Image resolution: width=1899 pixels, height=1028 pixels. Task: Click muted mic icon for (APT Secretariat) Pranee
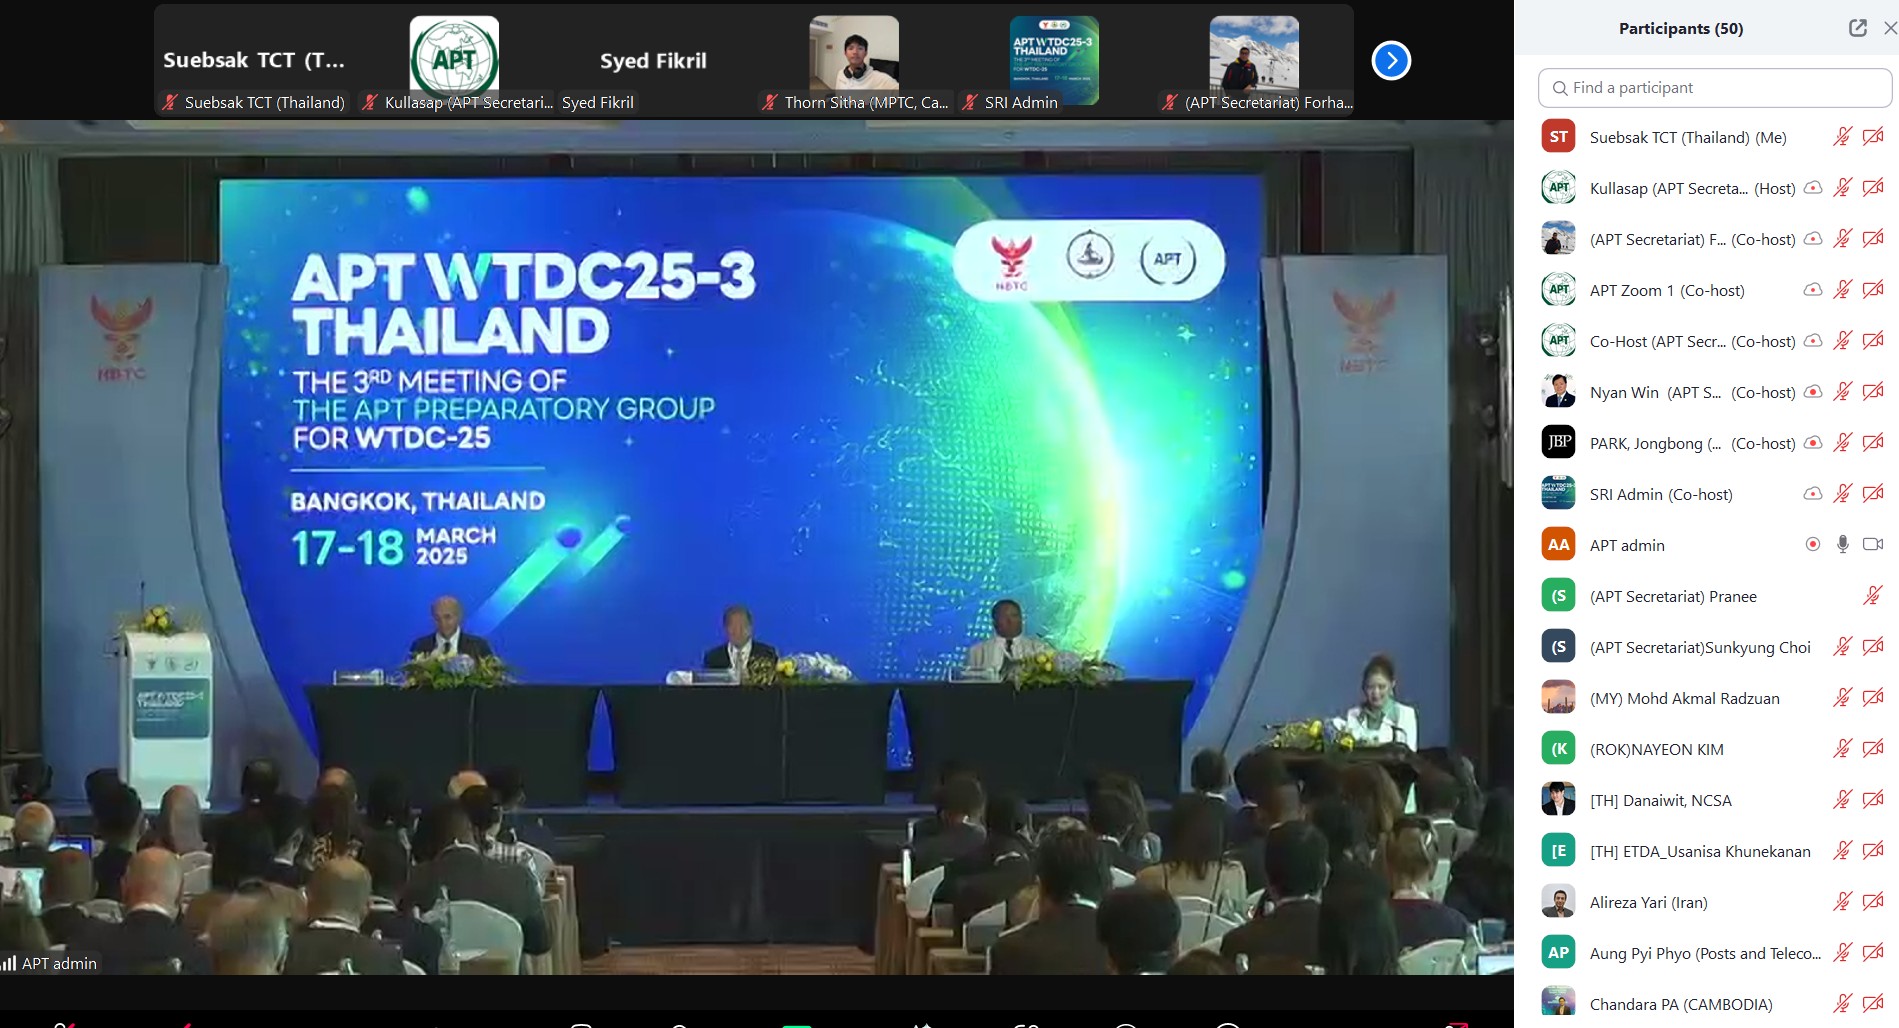[1873, 596]
